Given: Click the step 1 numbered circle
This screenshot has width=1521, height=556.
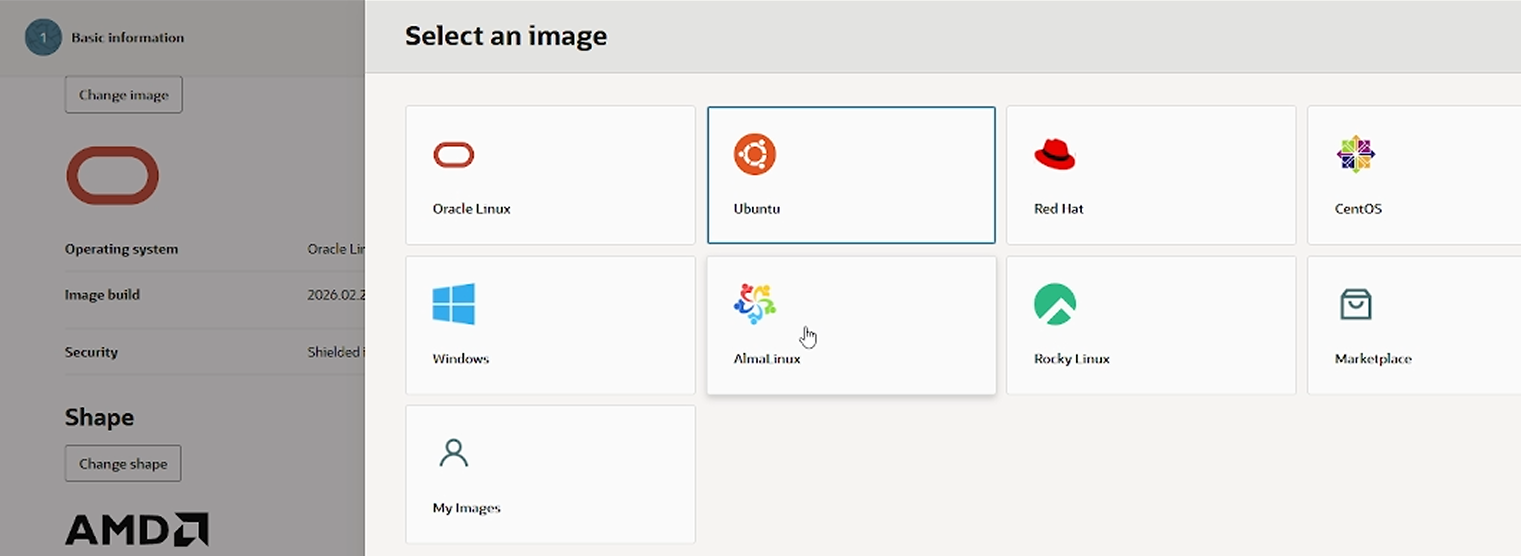Looking at the screenshot, I should click(x=43, y=38).
